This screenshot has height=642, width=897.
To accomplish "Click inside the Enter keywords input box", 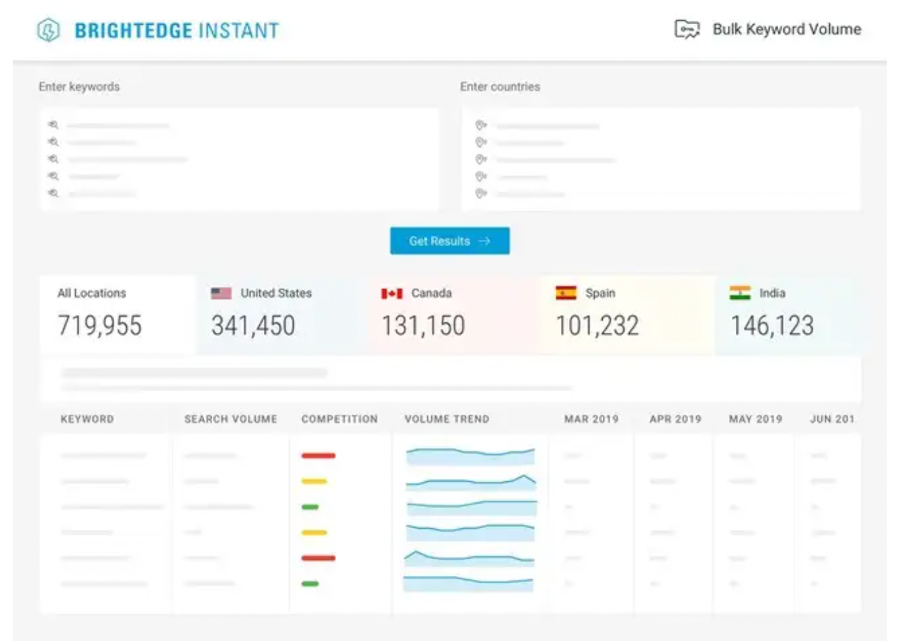I will [240, 160].
